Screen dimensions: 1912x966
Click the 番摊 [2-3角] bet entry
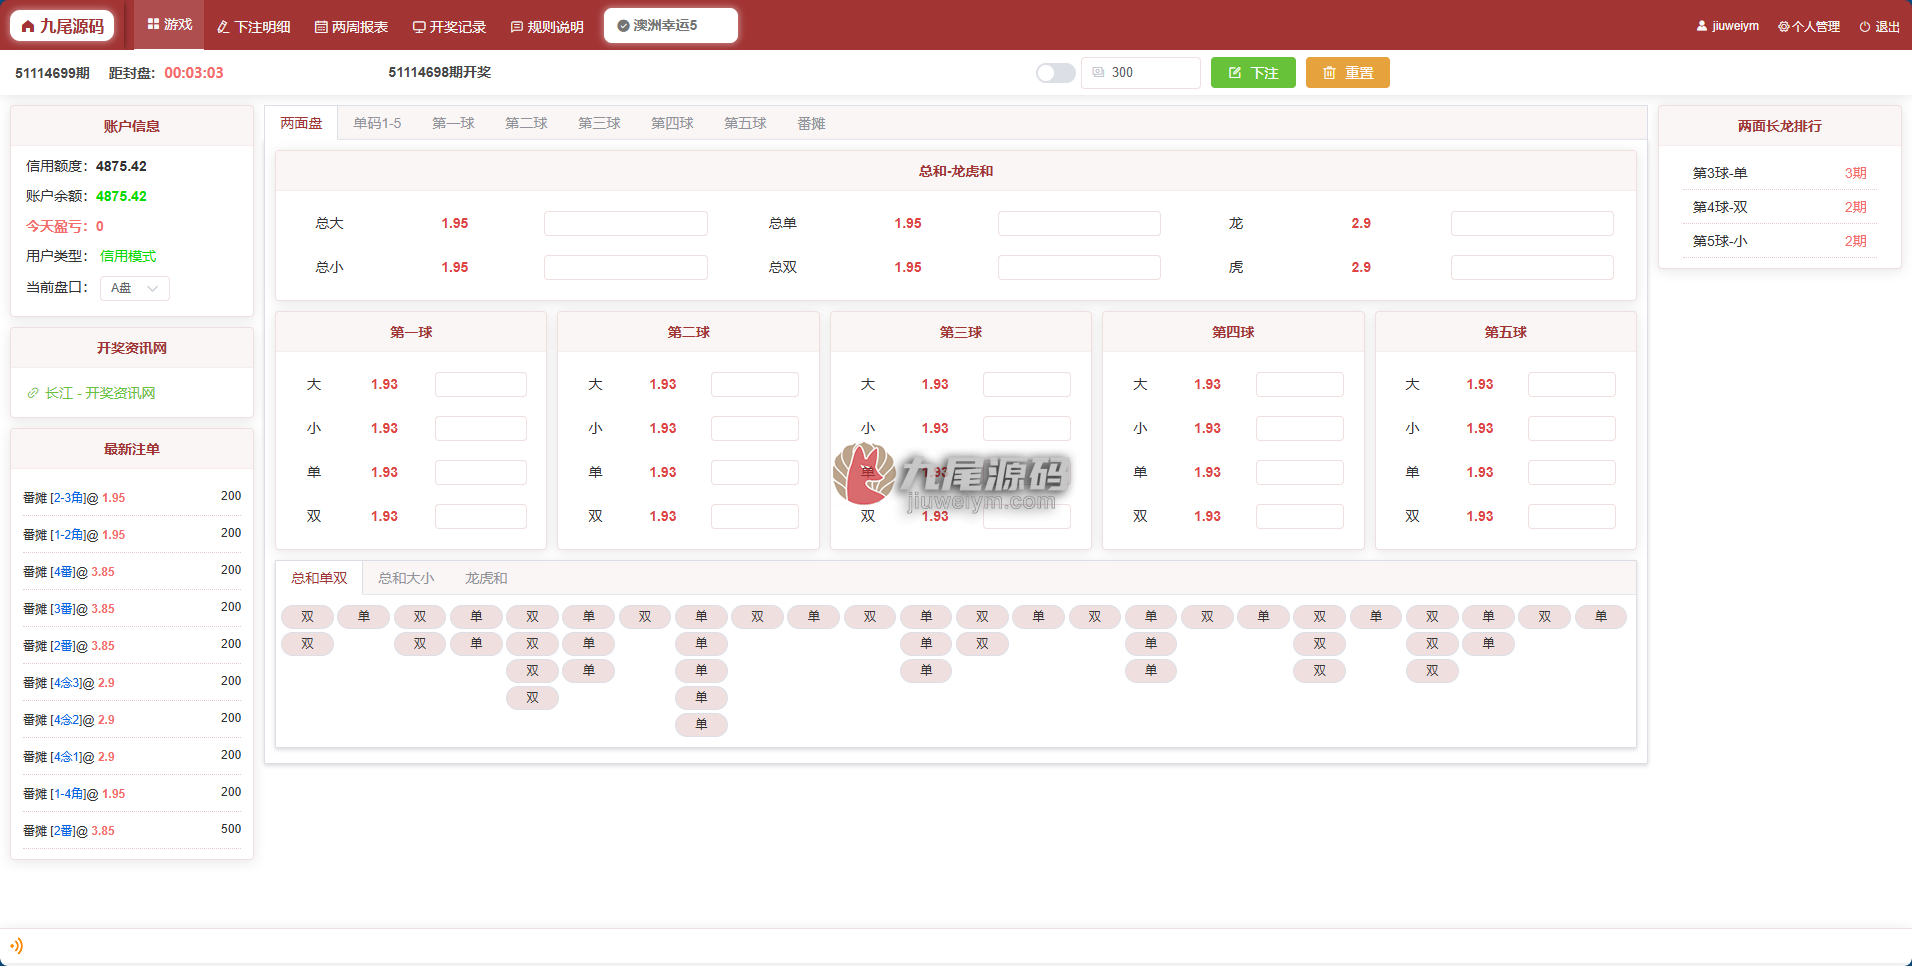(x=132, y=497)
